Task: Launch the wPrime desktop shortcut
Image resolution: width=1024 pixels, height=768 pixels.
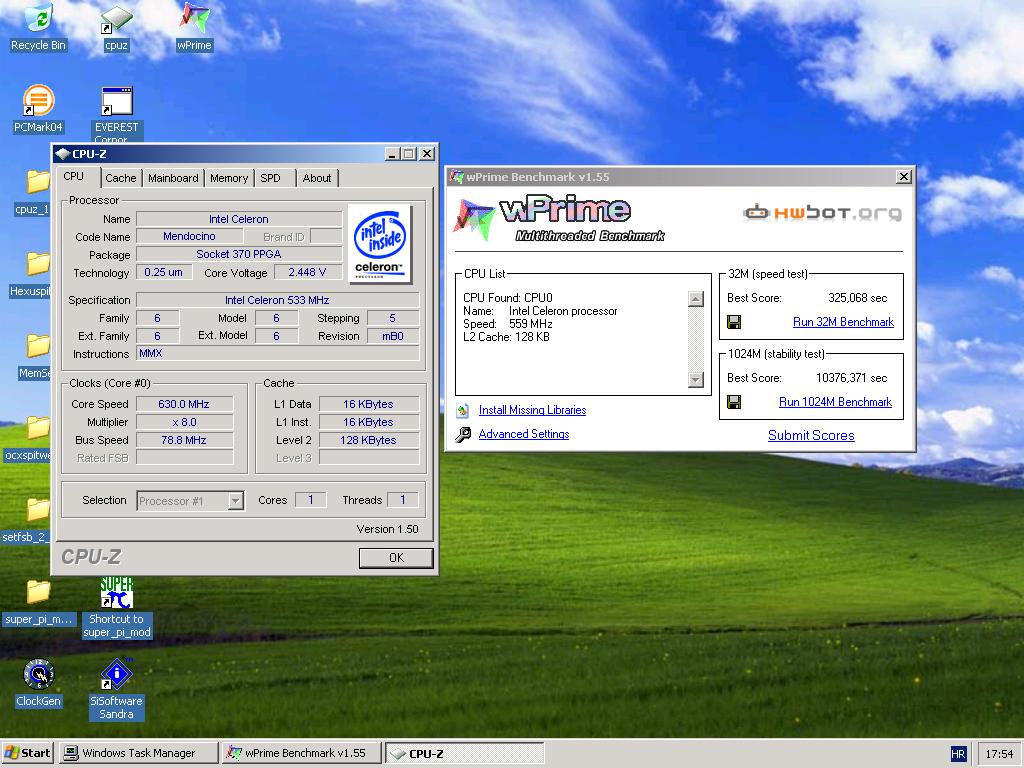Action: point(194,27)
